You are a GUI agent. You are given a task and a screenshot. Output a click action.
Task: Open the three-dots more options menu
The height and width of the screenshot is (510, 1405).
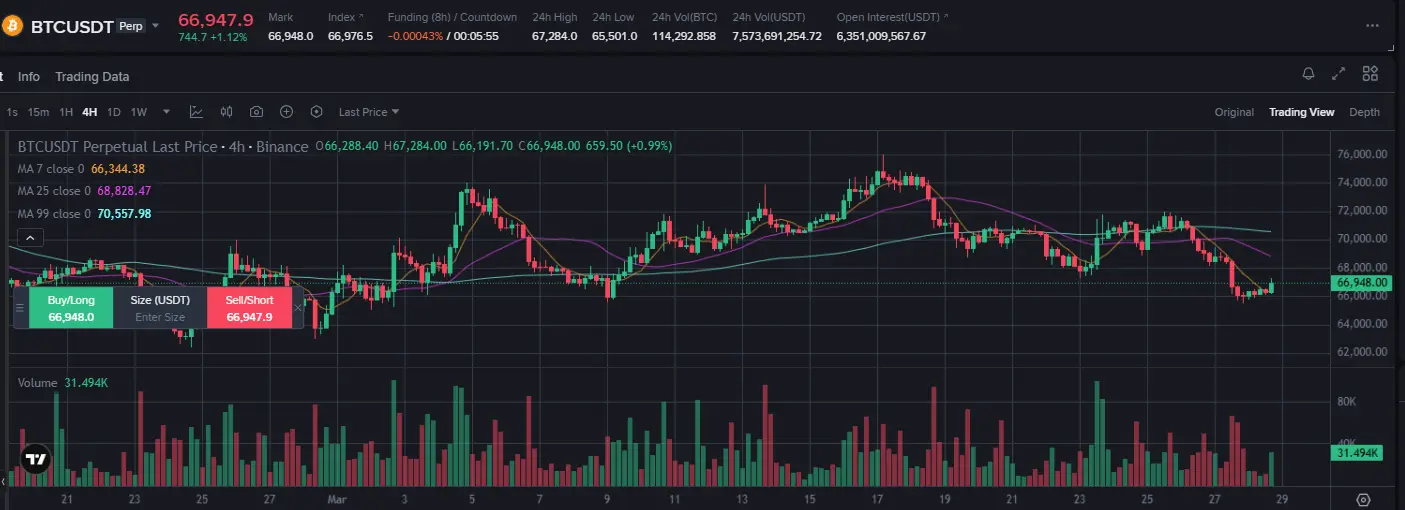pyautogui.click(x=1372, y=26)
